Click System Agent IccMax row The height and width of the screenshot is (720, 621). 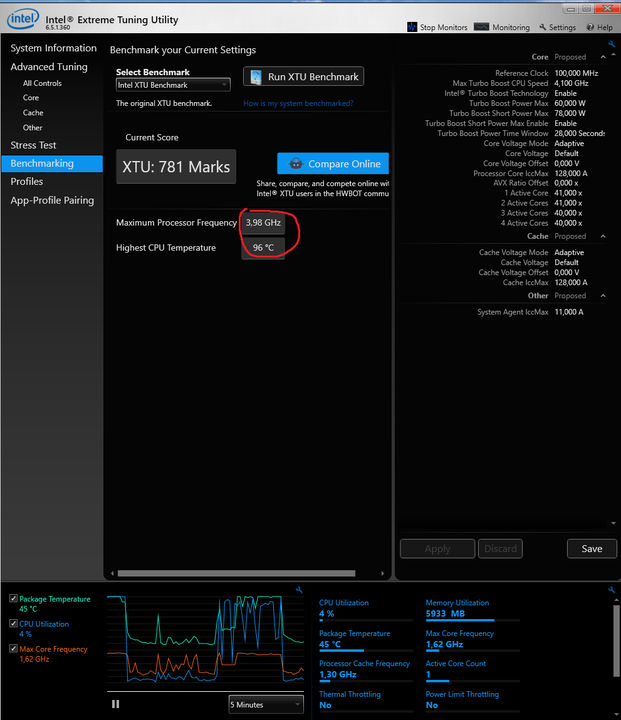pyautogui.click(x=530, y=312)
